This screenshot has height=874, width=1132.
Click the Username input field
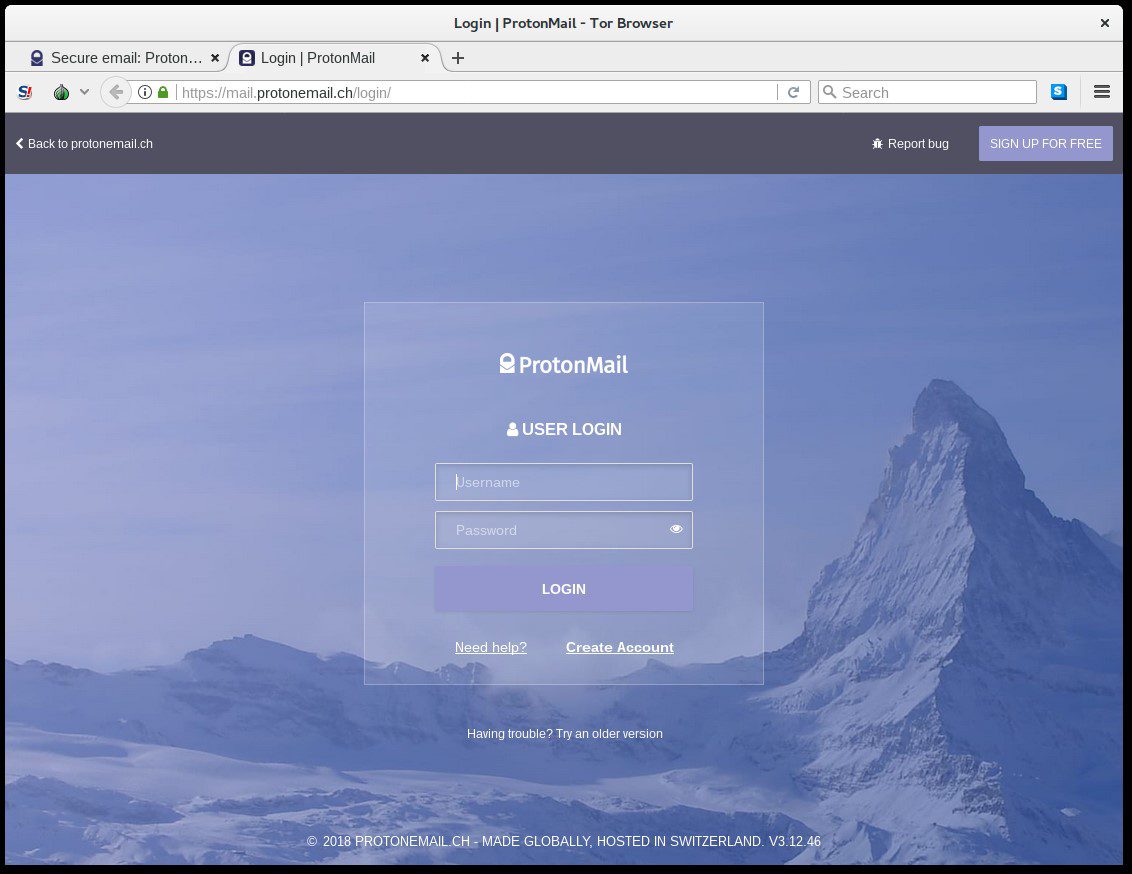pos(563,481)
